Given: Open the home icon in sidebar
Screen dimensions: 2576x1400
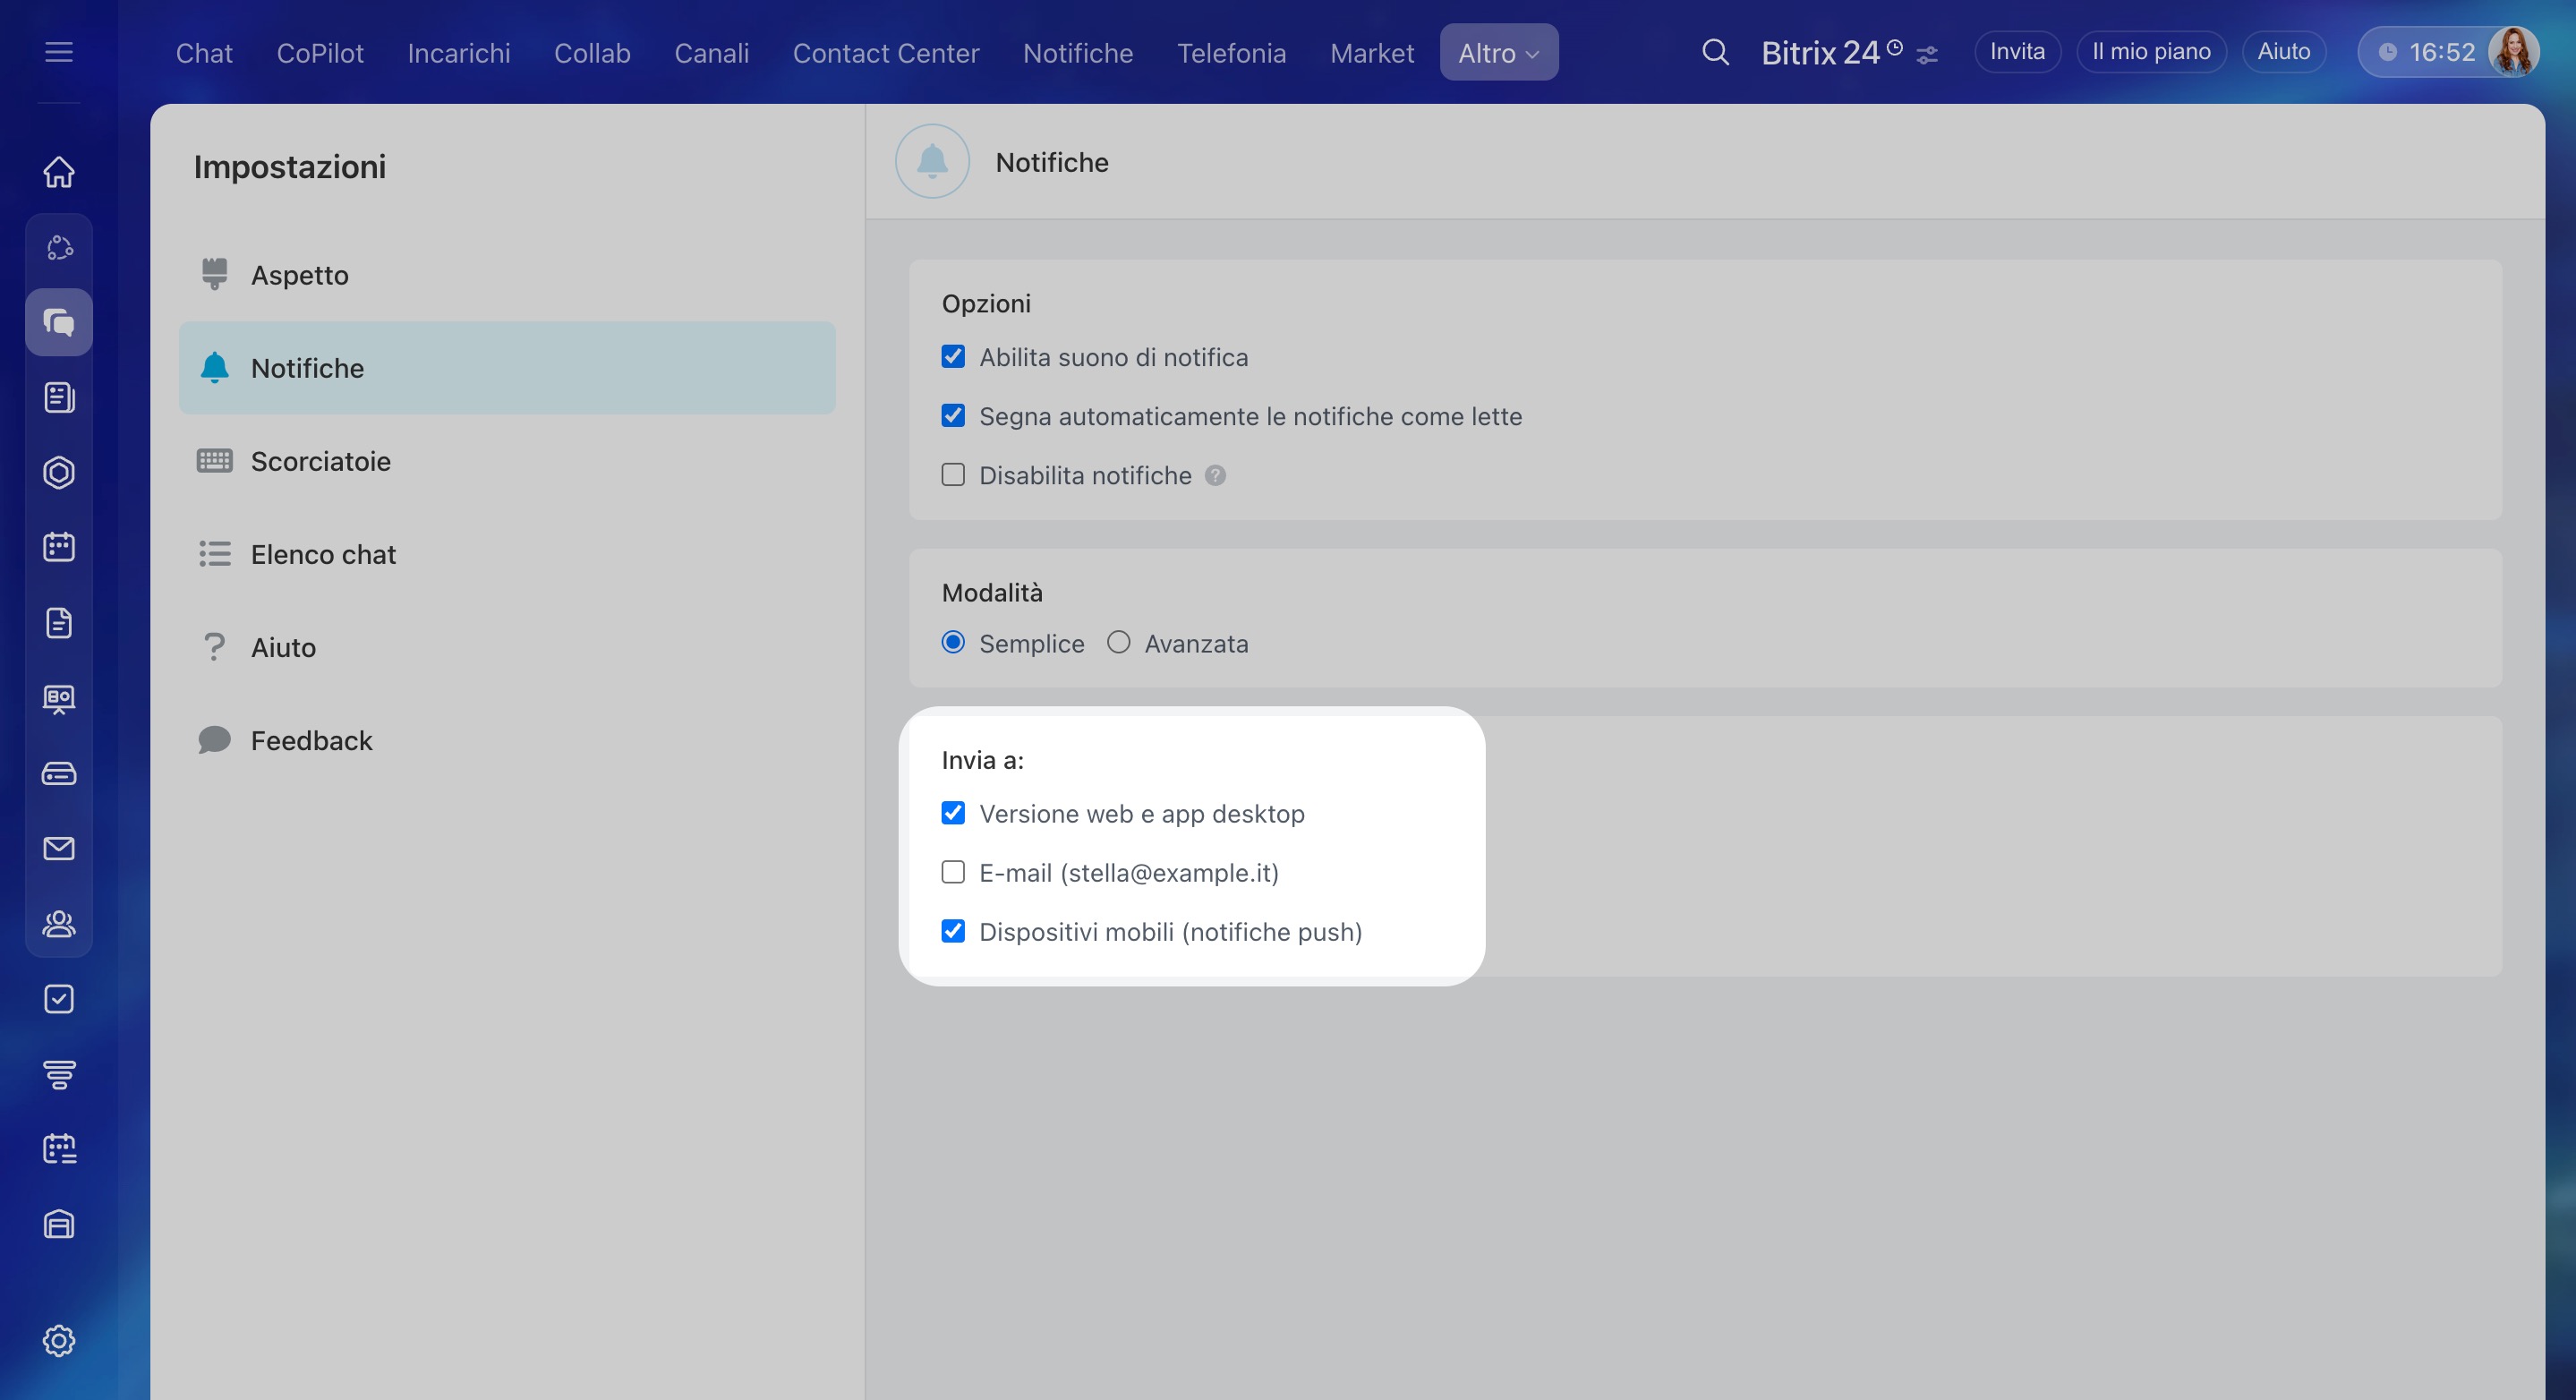Looking at the screenshot, I should (59, 172).
